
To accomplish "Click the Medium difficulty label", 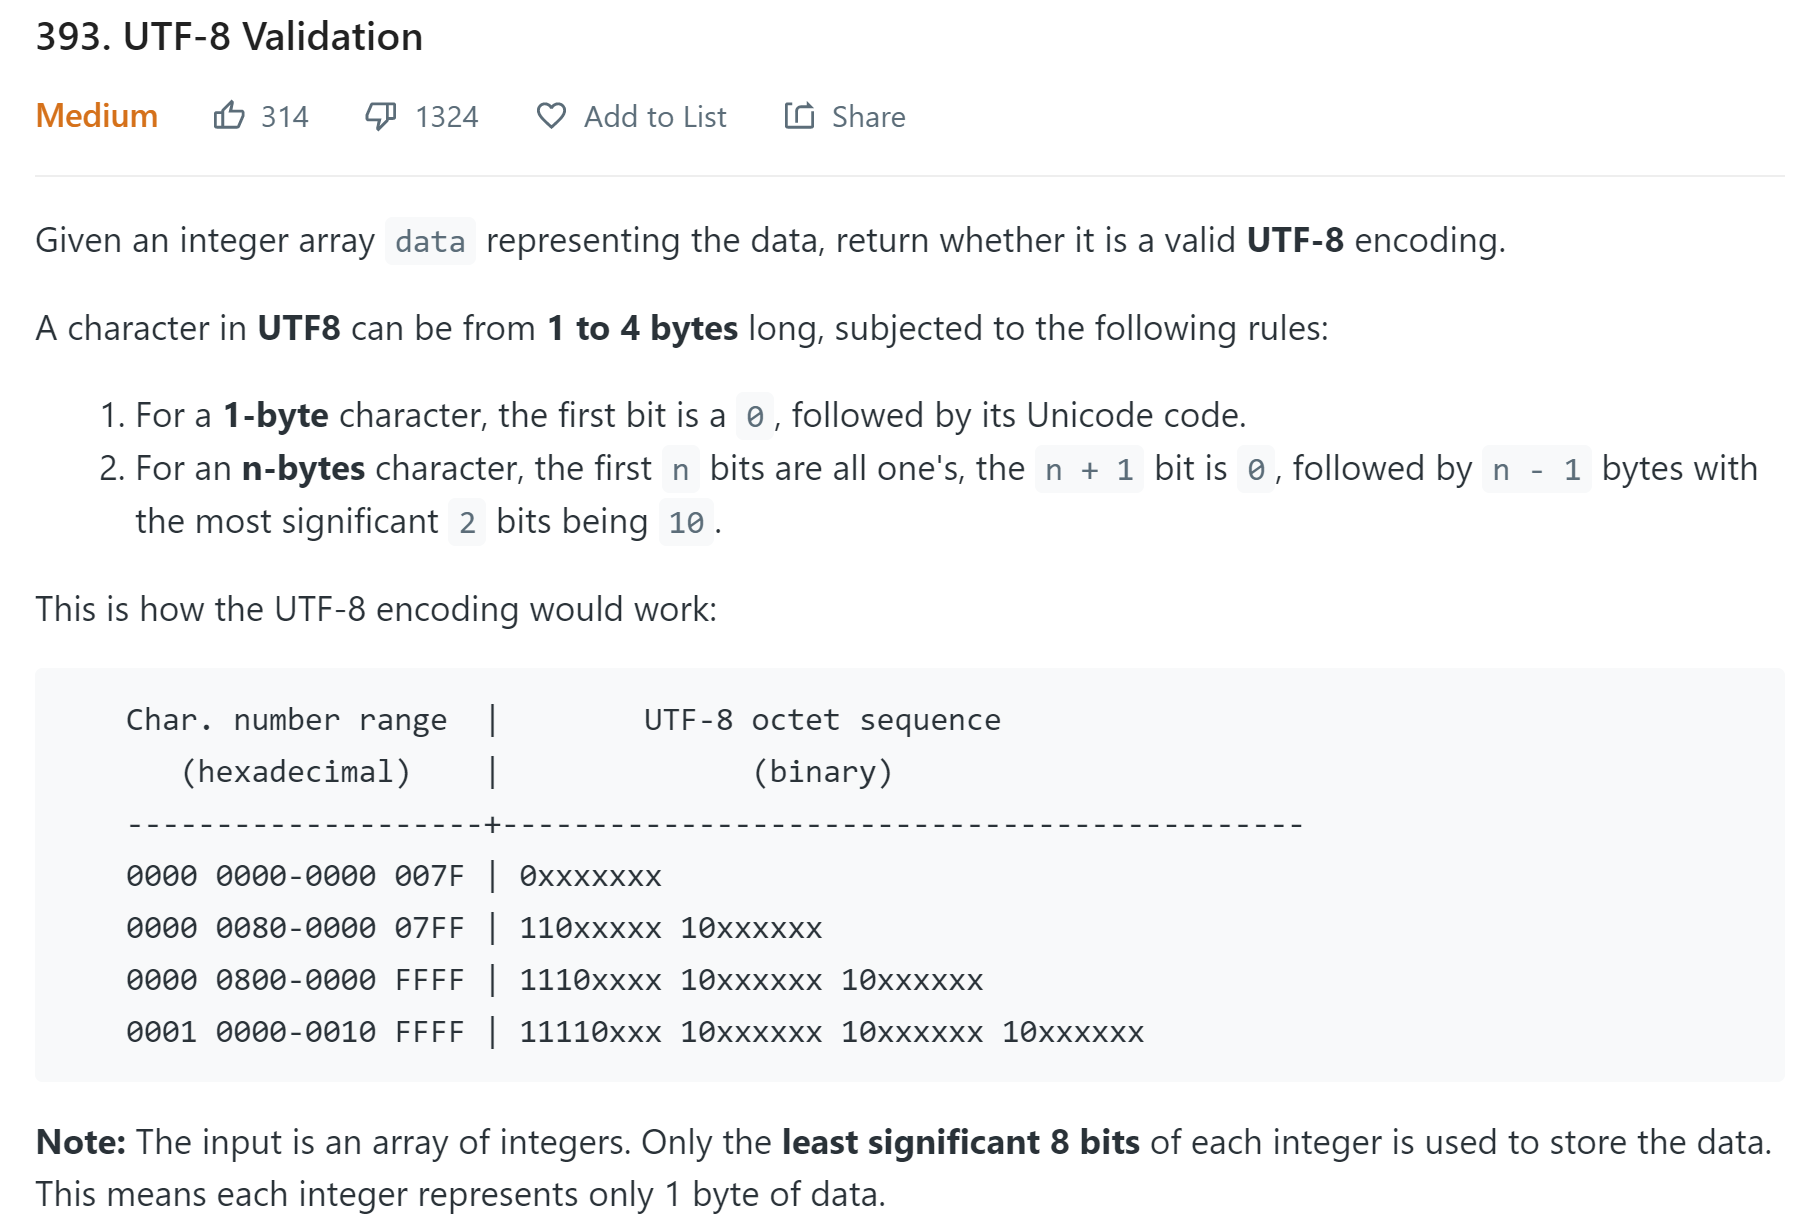I will [x=97, y=116].
